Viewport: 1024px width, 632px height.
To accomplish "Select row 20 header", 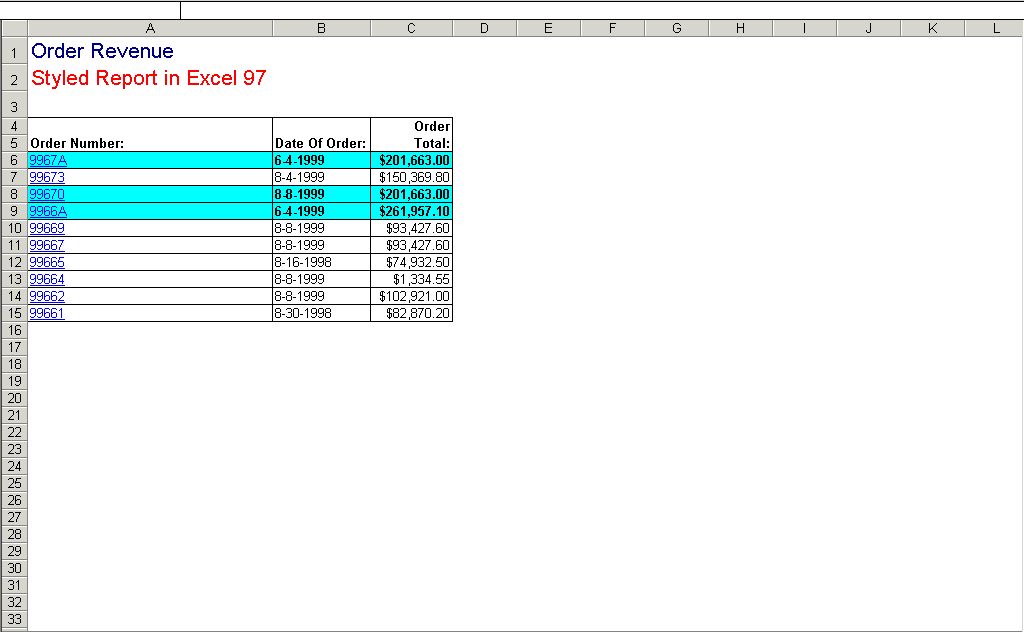I will 14,398.
